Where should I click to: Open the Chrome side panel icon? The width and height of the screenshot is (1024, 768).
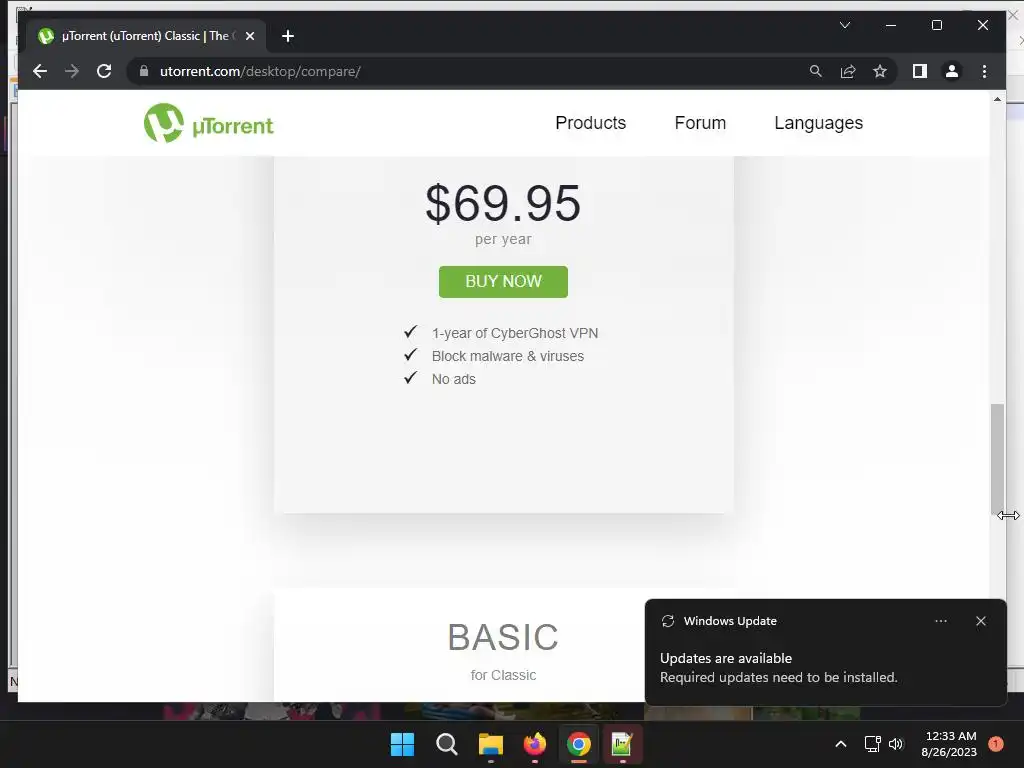(920, 71)
